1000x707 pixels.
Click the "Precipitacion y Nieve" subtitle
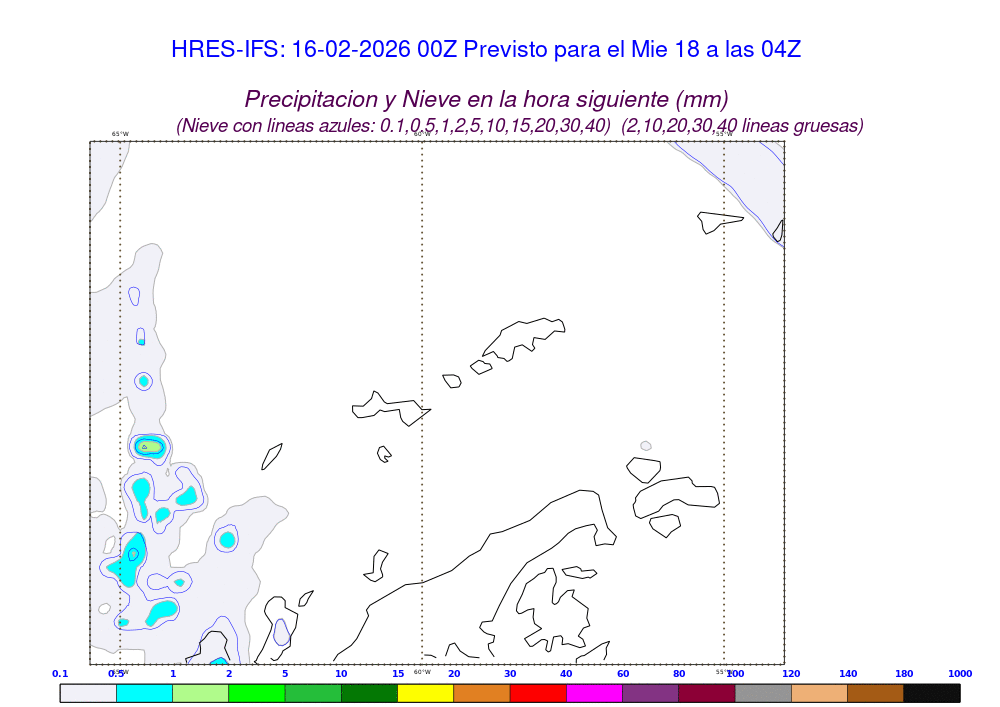(x=486, y=99)
